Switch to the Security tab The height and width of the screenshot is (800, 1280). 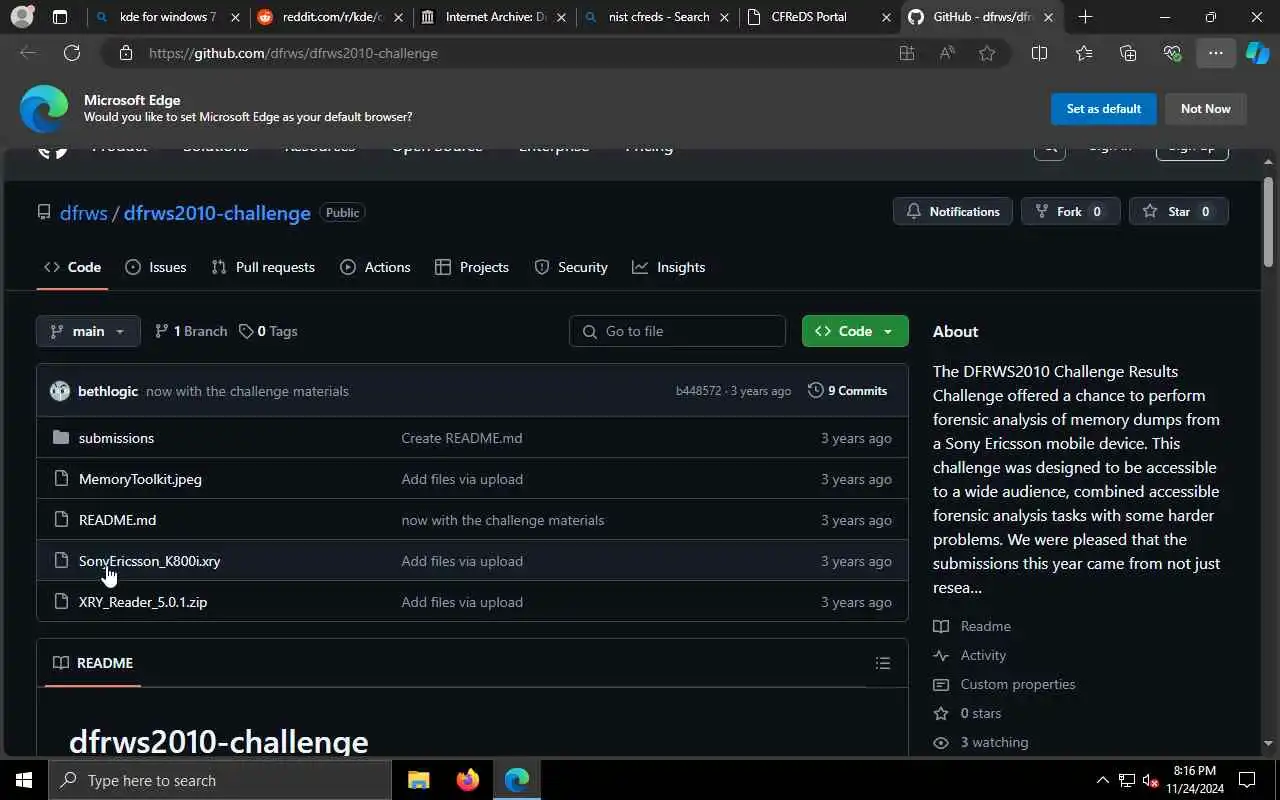(x=571, y=267)
